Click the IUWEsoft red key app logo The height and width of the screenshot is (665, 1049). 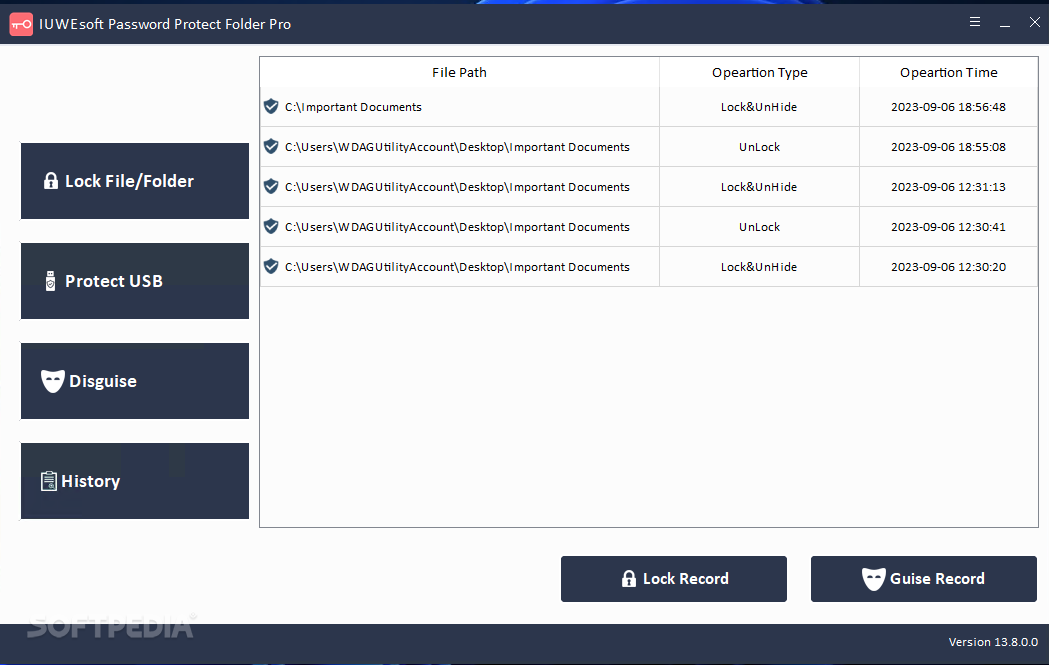pos(21,24)
